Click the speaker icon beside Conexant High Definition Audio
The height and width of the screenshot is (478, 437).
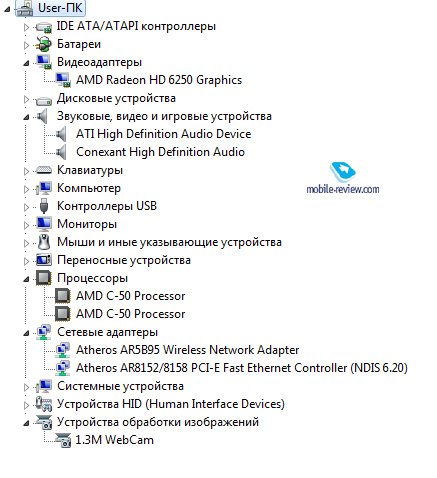(61, 152)
